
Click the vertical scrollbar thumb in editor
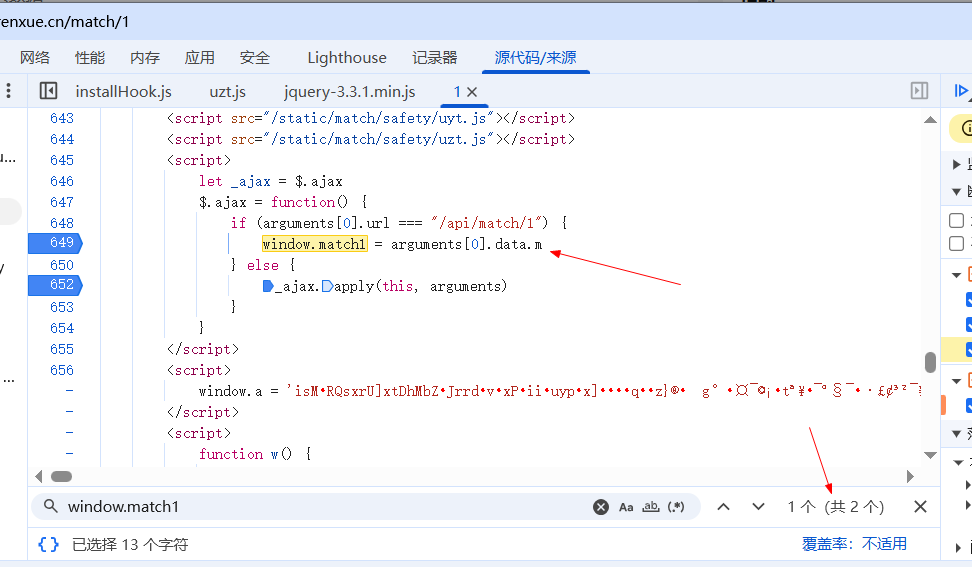point(930,362)
